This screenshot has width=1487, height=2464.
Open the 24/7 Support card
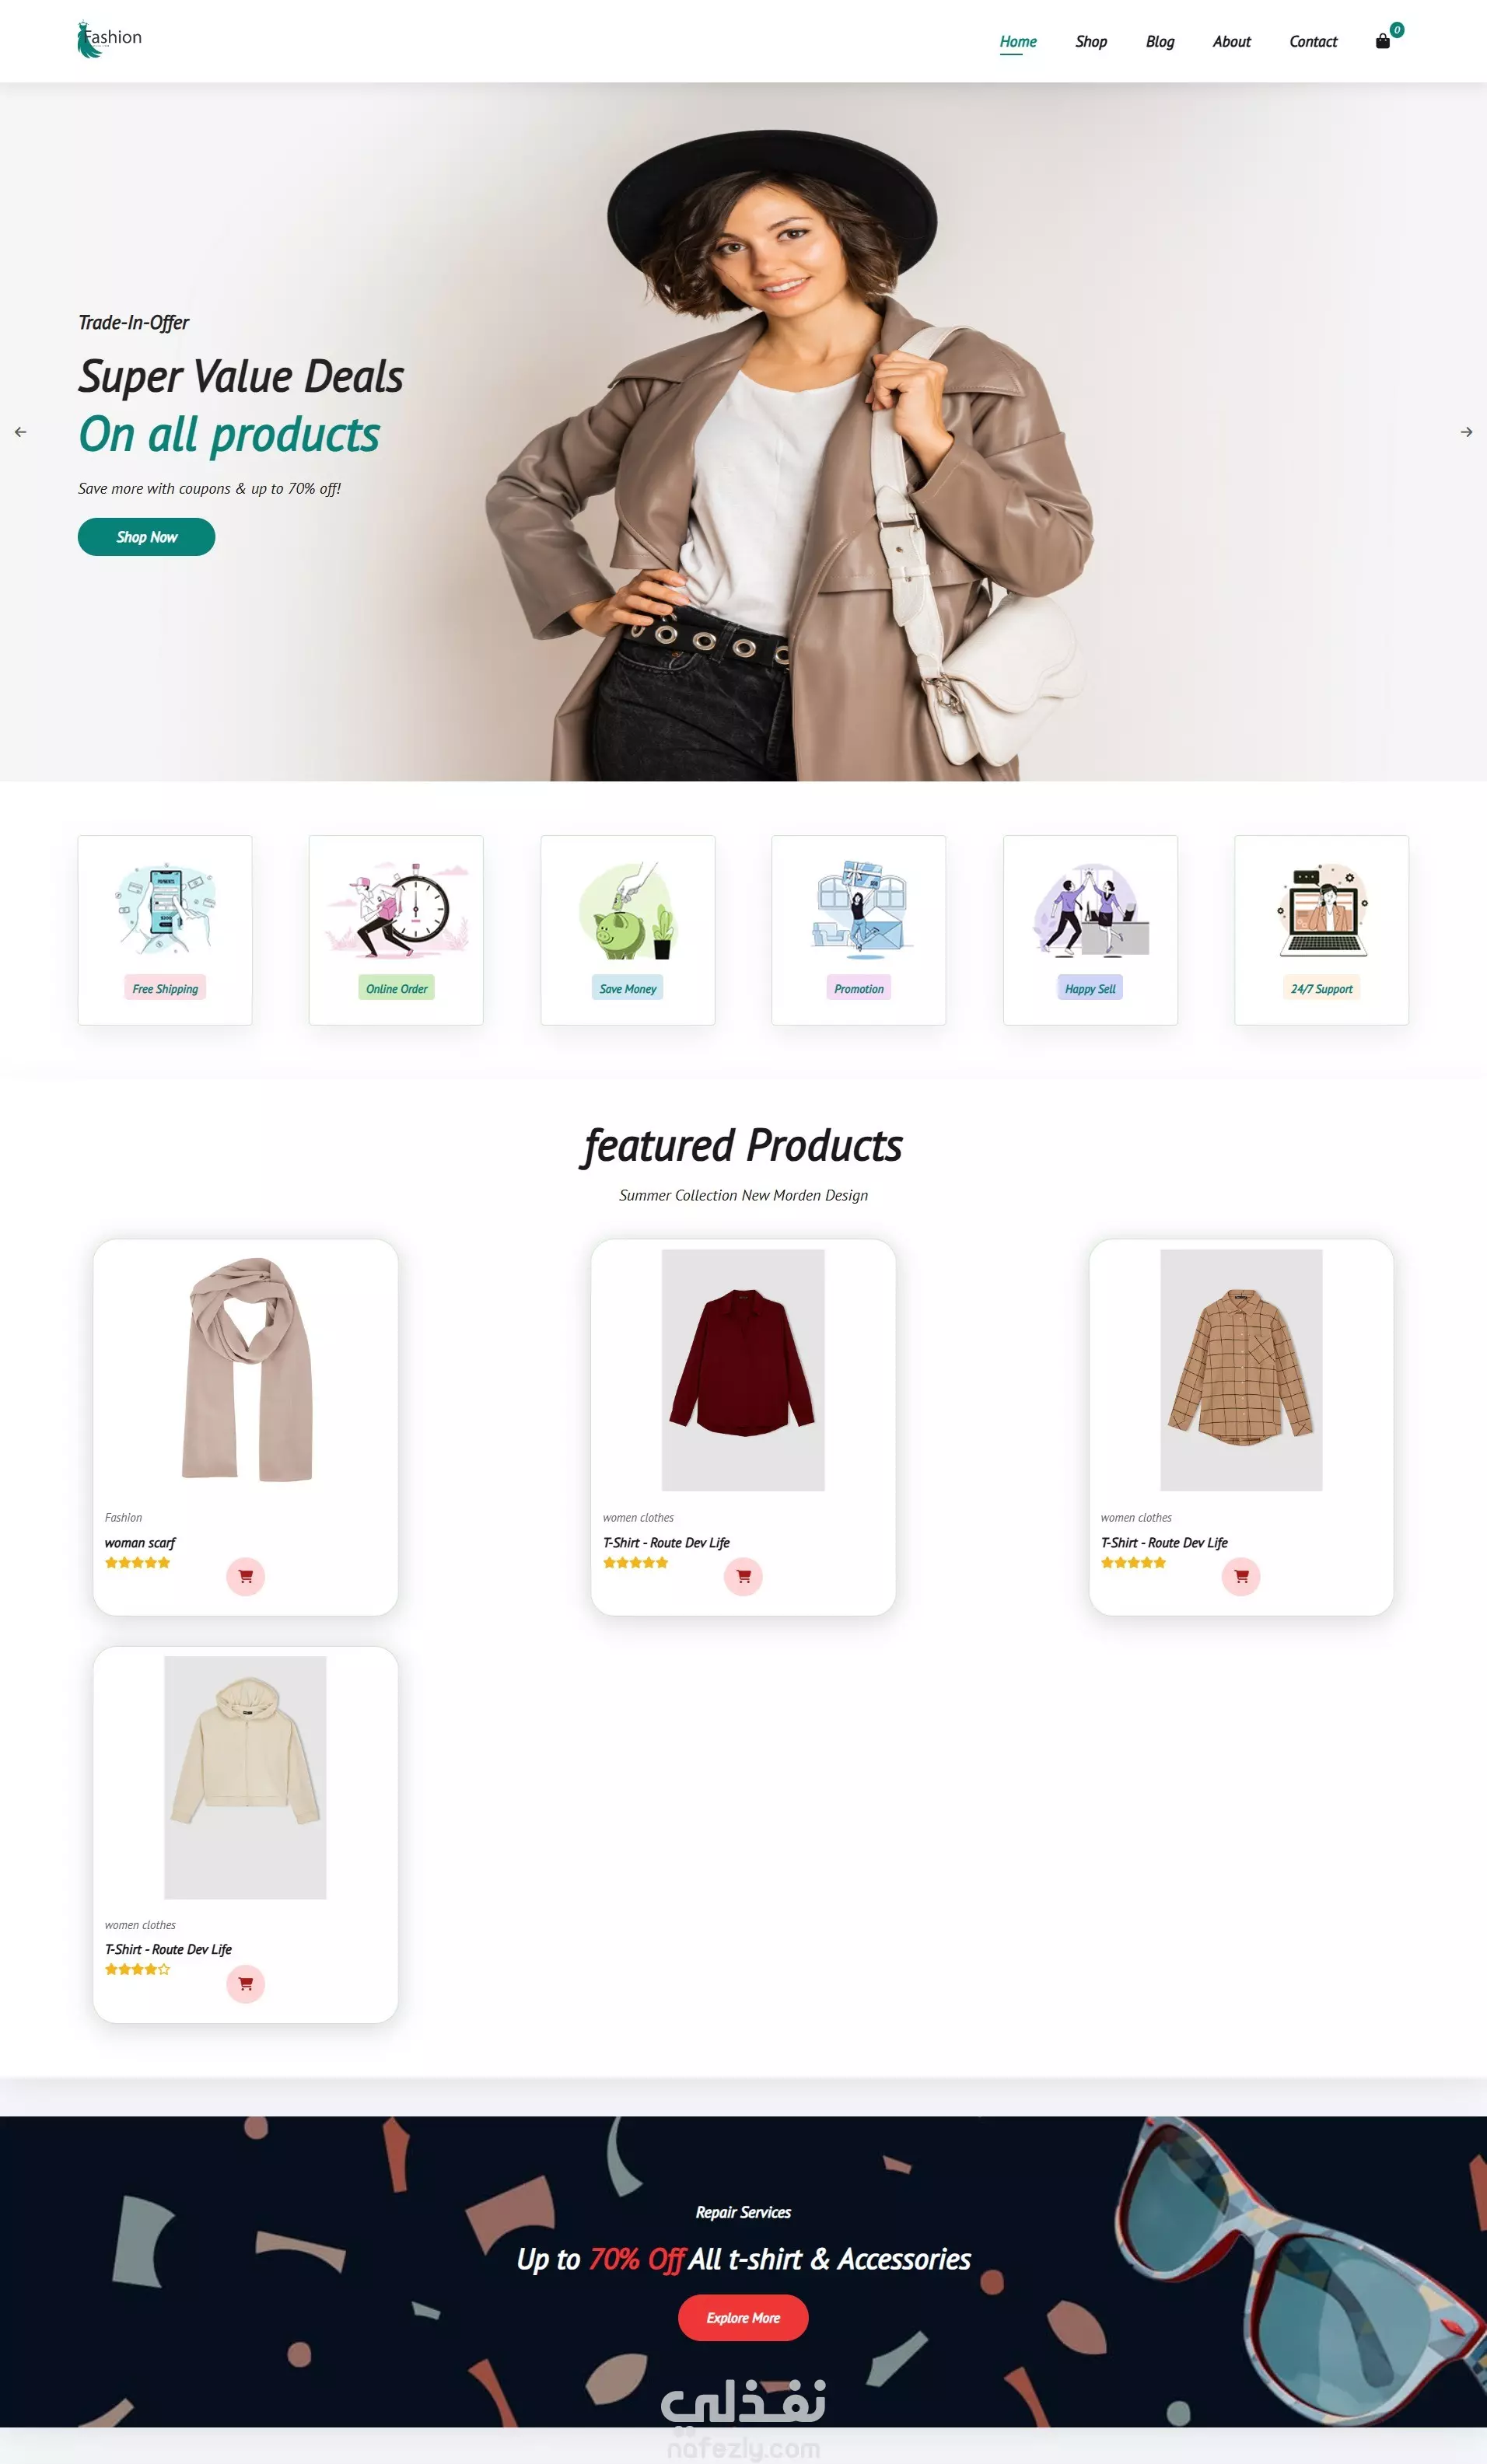(1321, 930)
